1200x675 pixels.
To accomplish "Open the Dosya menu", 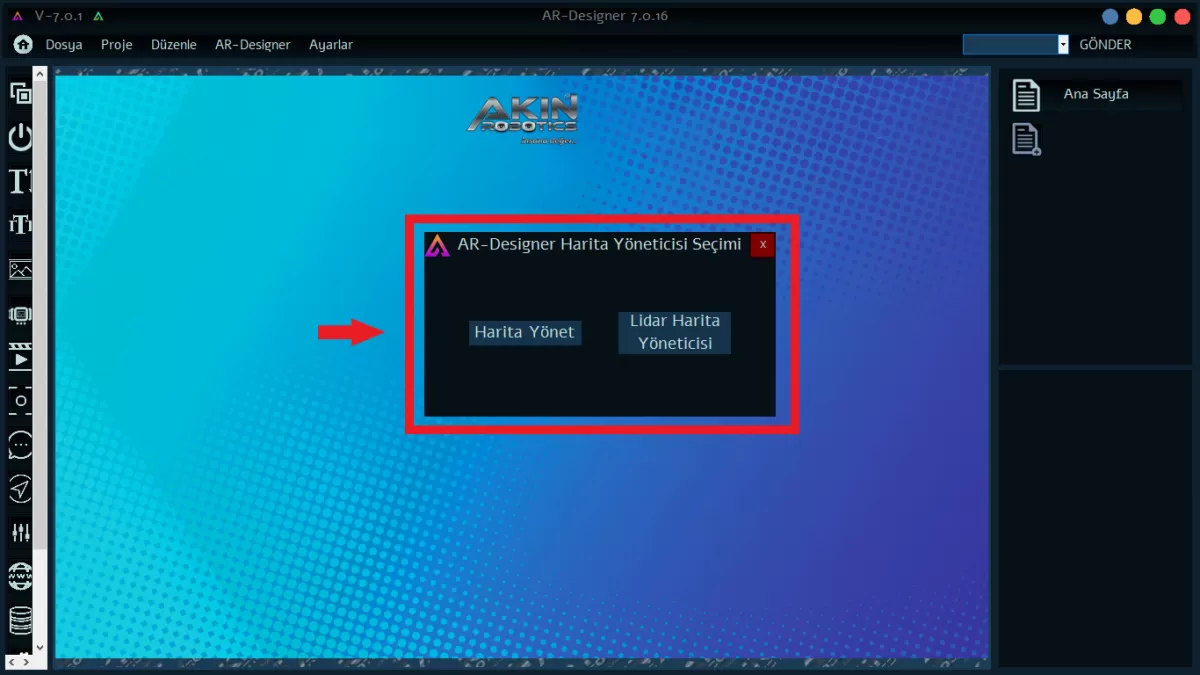I will tap(64, 45).
